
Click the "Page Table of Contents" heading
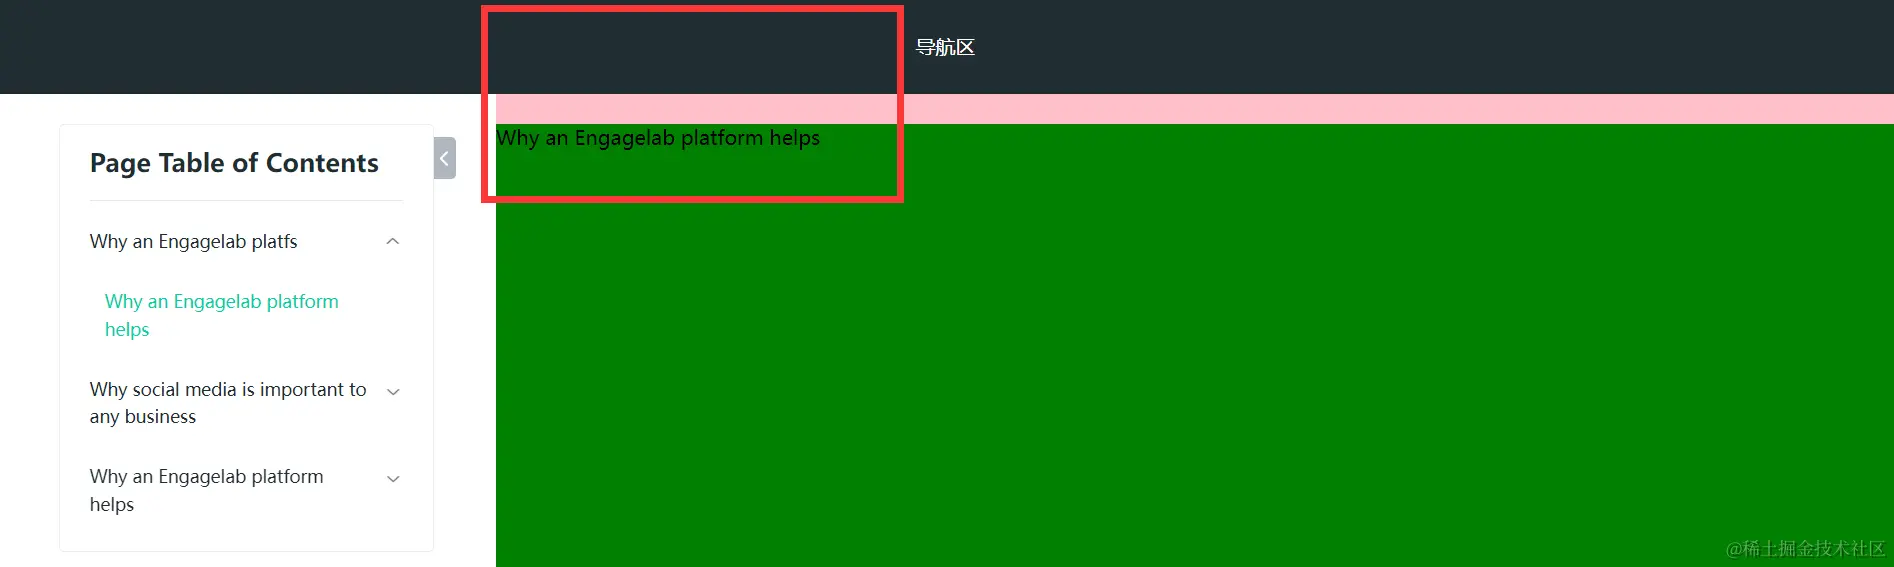coord(234,163)
